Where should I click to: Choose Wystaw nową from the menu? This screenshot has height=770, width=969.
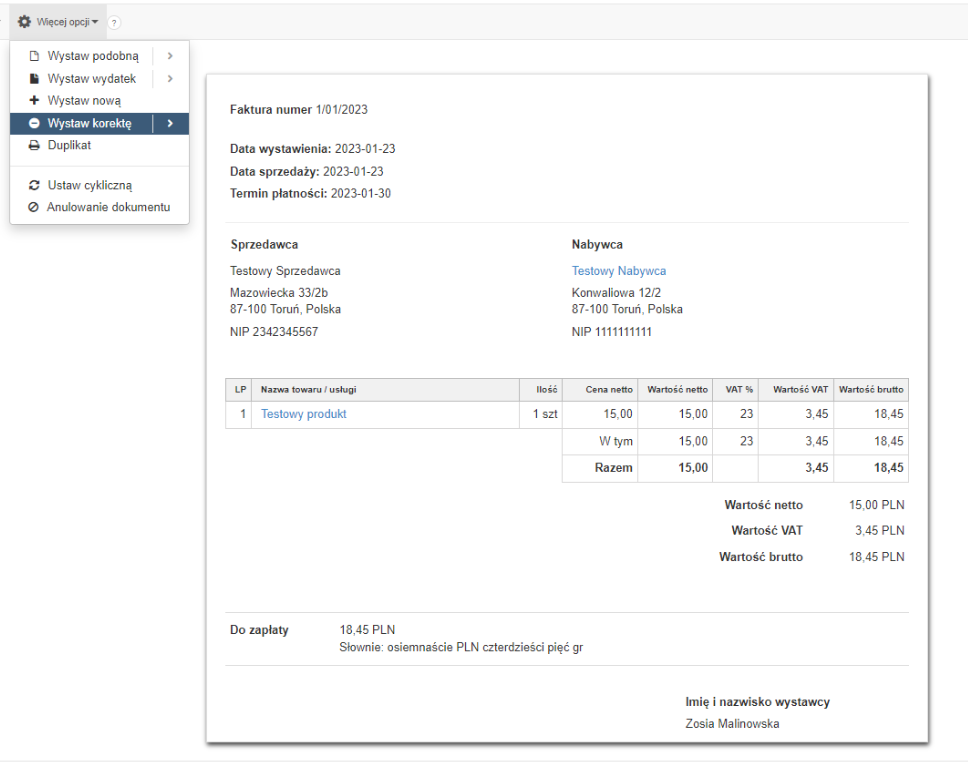tap(84, 101)
